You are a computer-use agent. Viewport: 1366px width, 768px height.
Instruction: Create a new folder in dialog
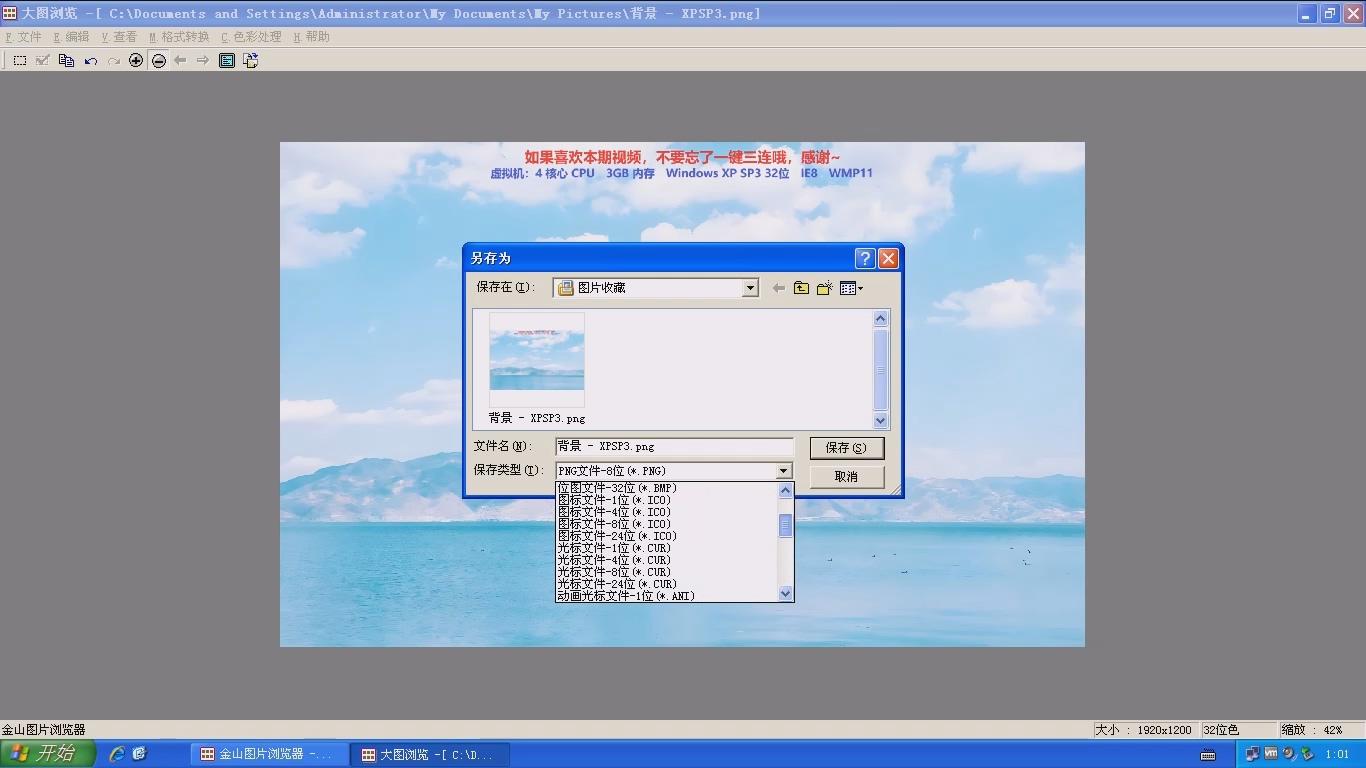coord(825,288)
